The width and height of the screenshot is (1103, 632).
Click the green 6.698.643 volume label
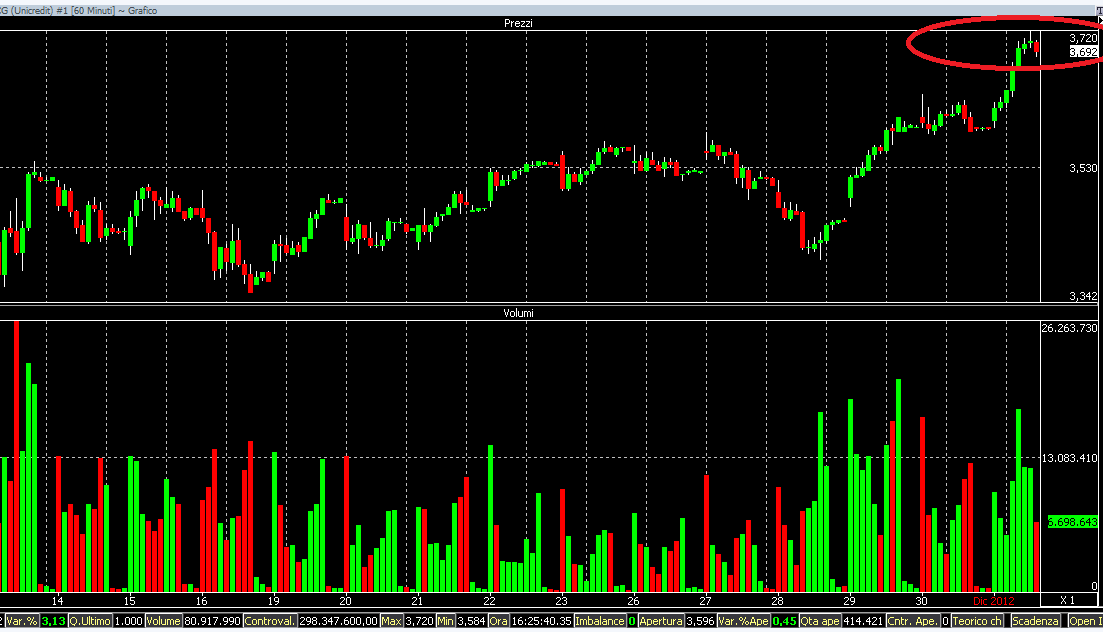[x=1073, y=522]
